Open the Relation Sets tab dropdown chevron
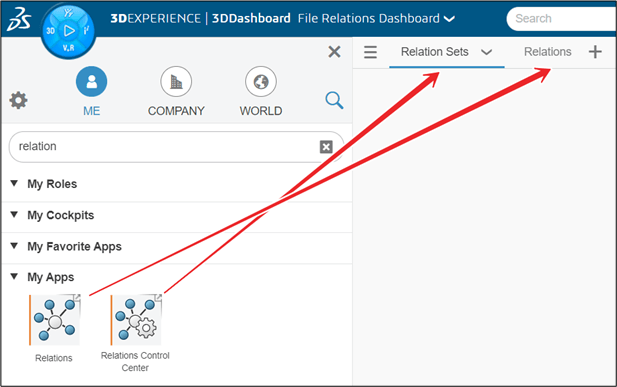 point(487,52)
